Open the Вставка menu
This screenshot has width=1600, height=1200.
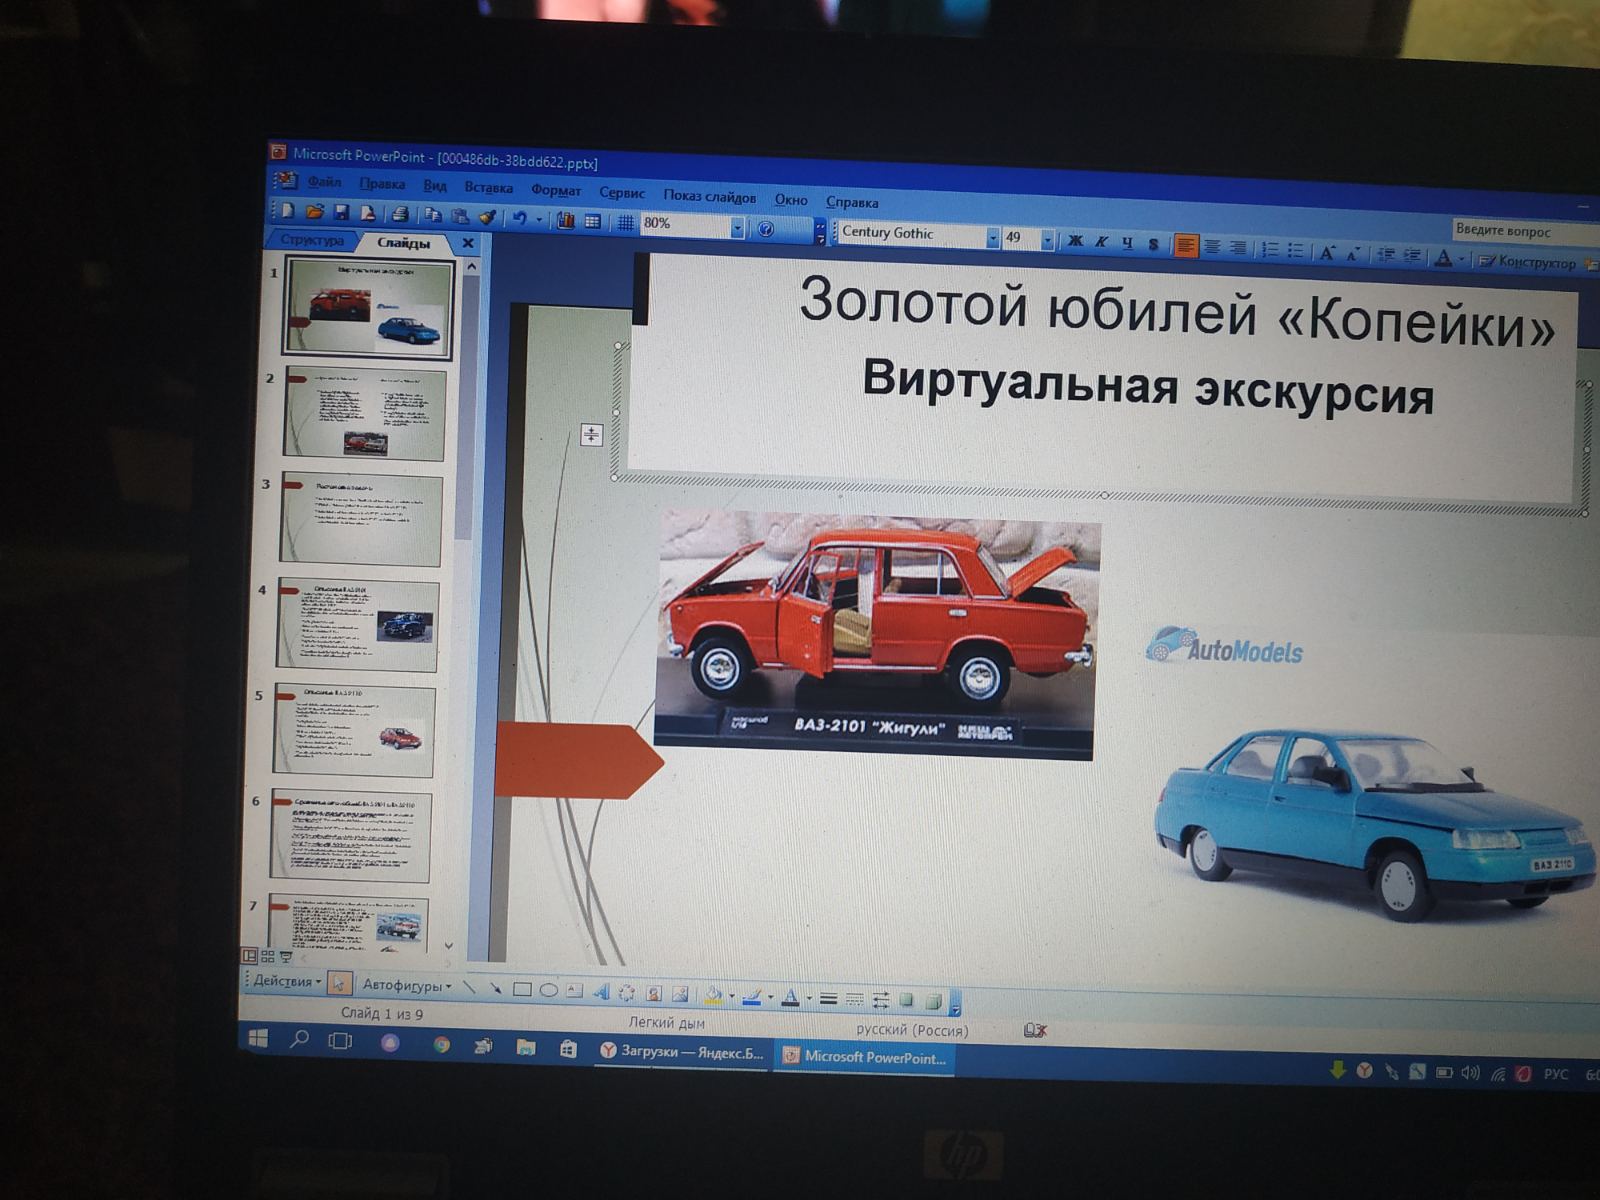click(x=488, y=187)
